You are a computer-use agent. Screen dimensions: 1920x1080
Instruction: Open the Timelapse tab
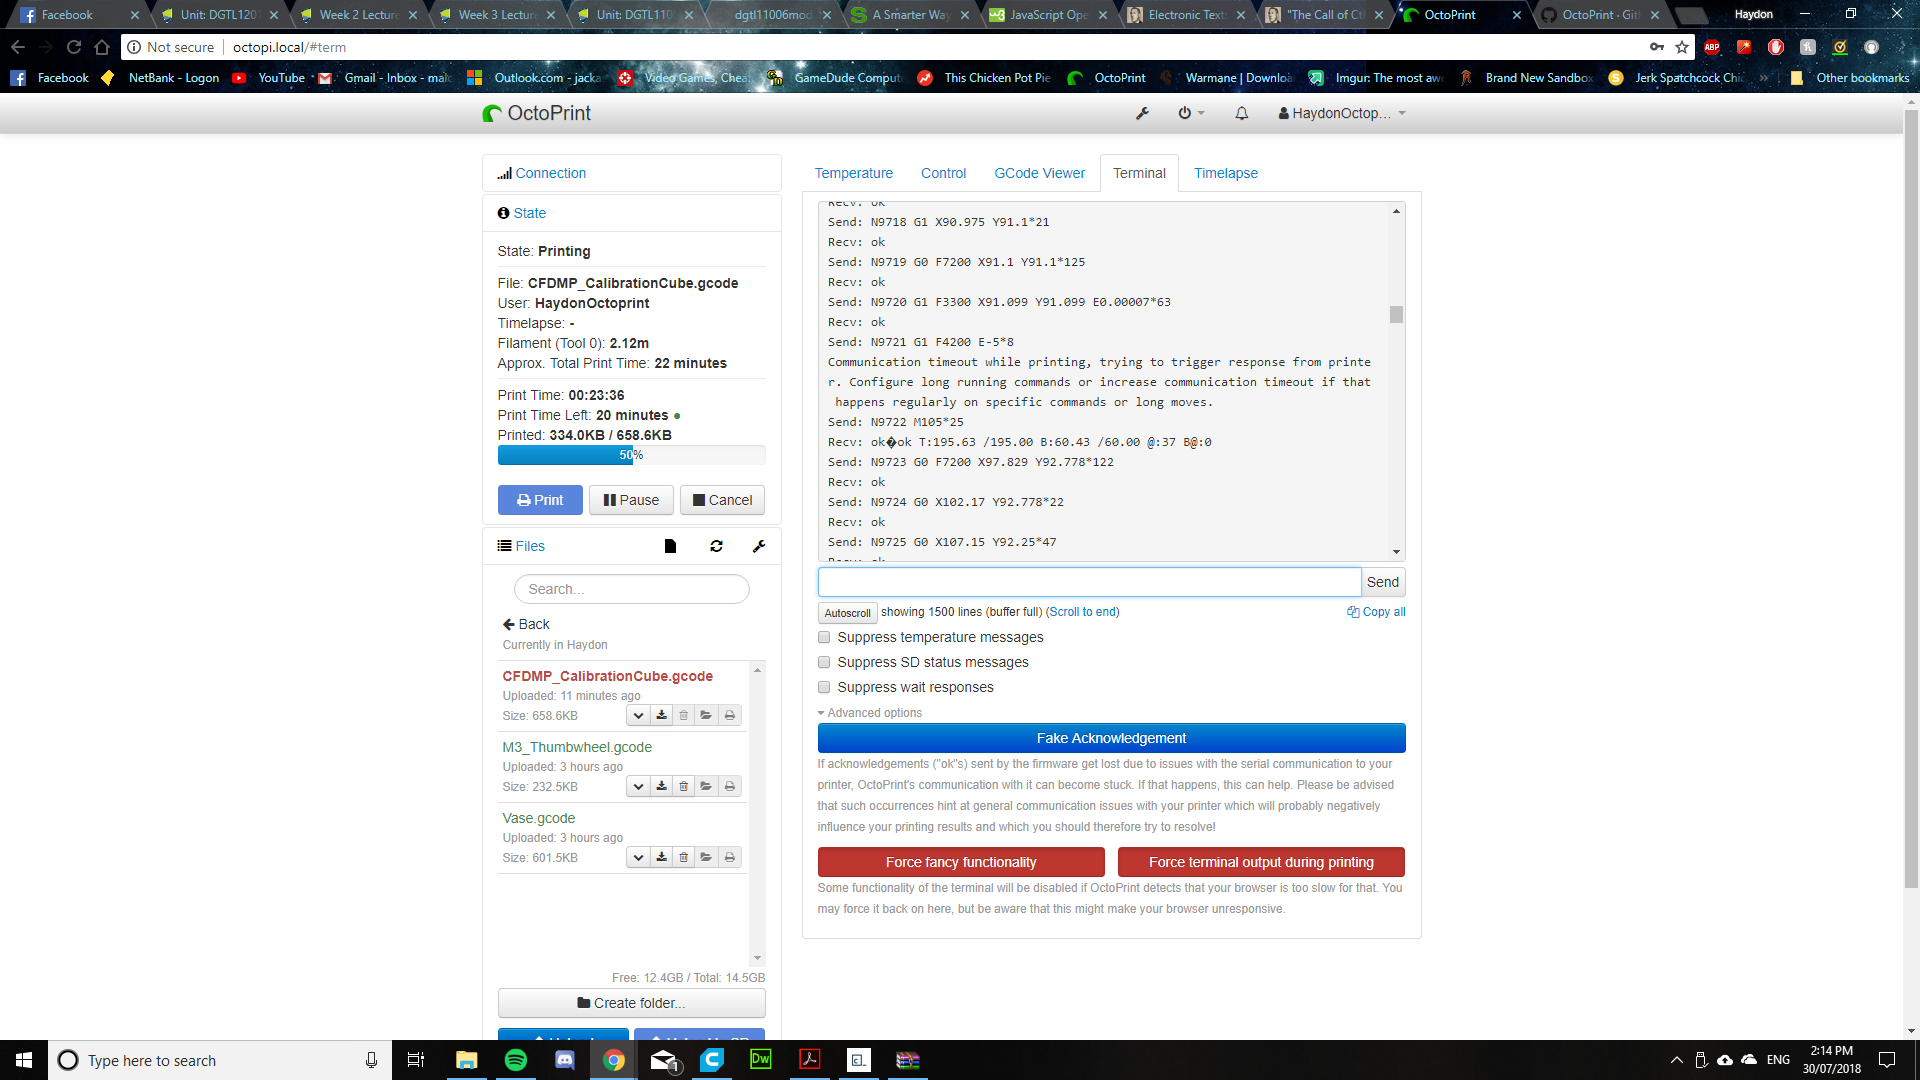(x=1225, y=173)
